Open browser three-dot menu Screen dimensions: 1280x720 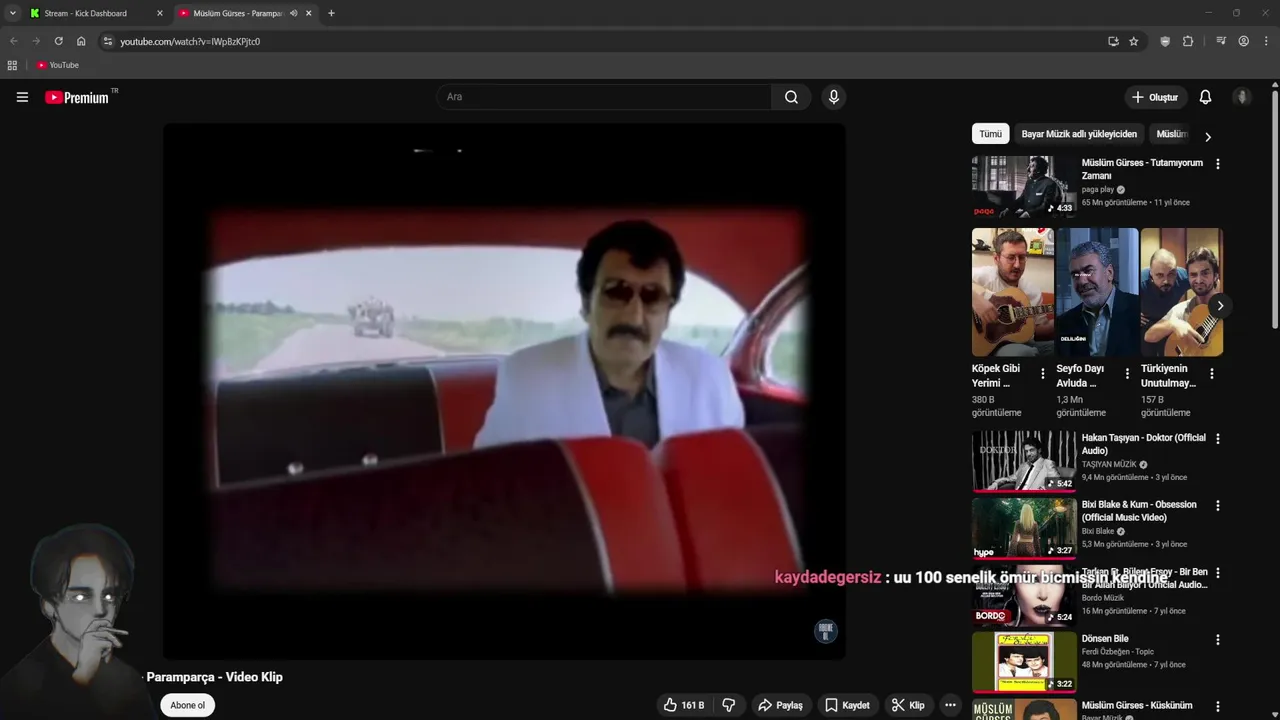pyautogui.click(x=1266, y=41)
